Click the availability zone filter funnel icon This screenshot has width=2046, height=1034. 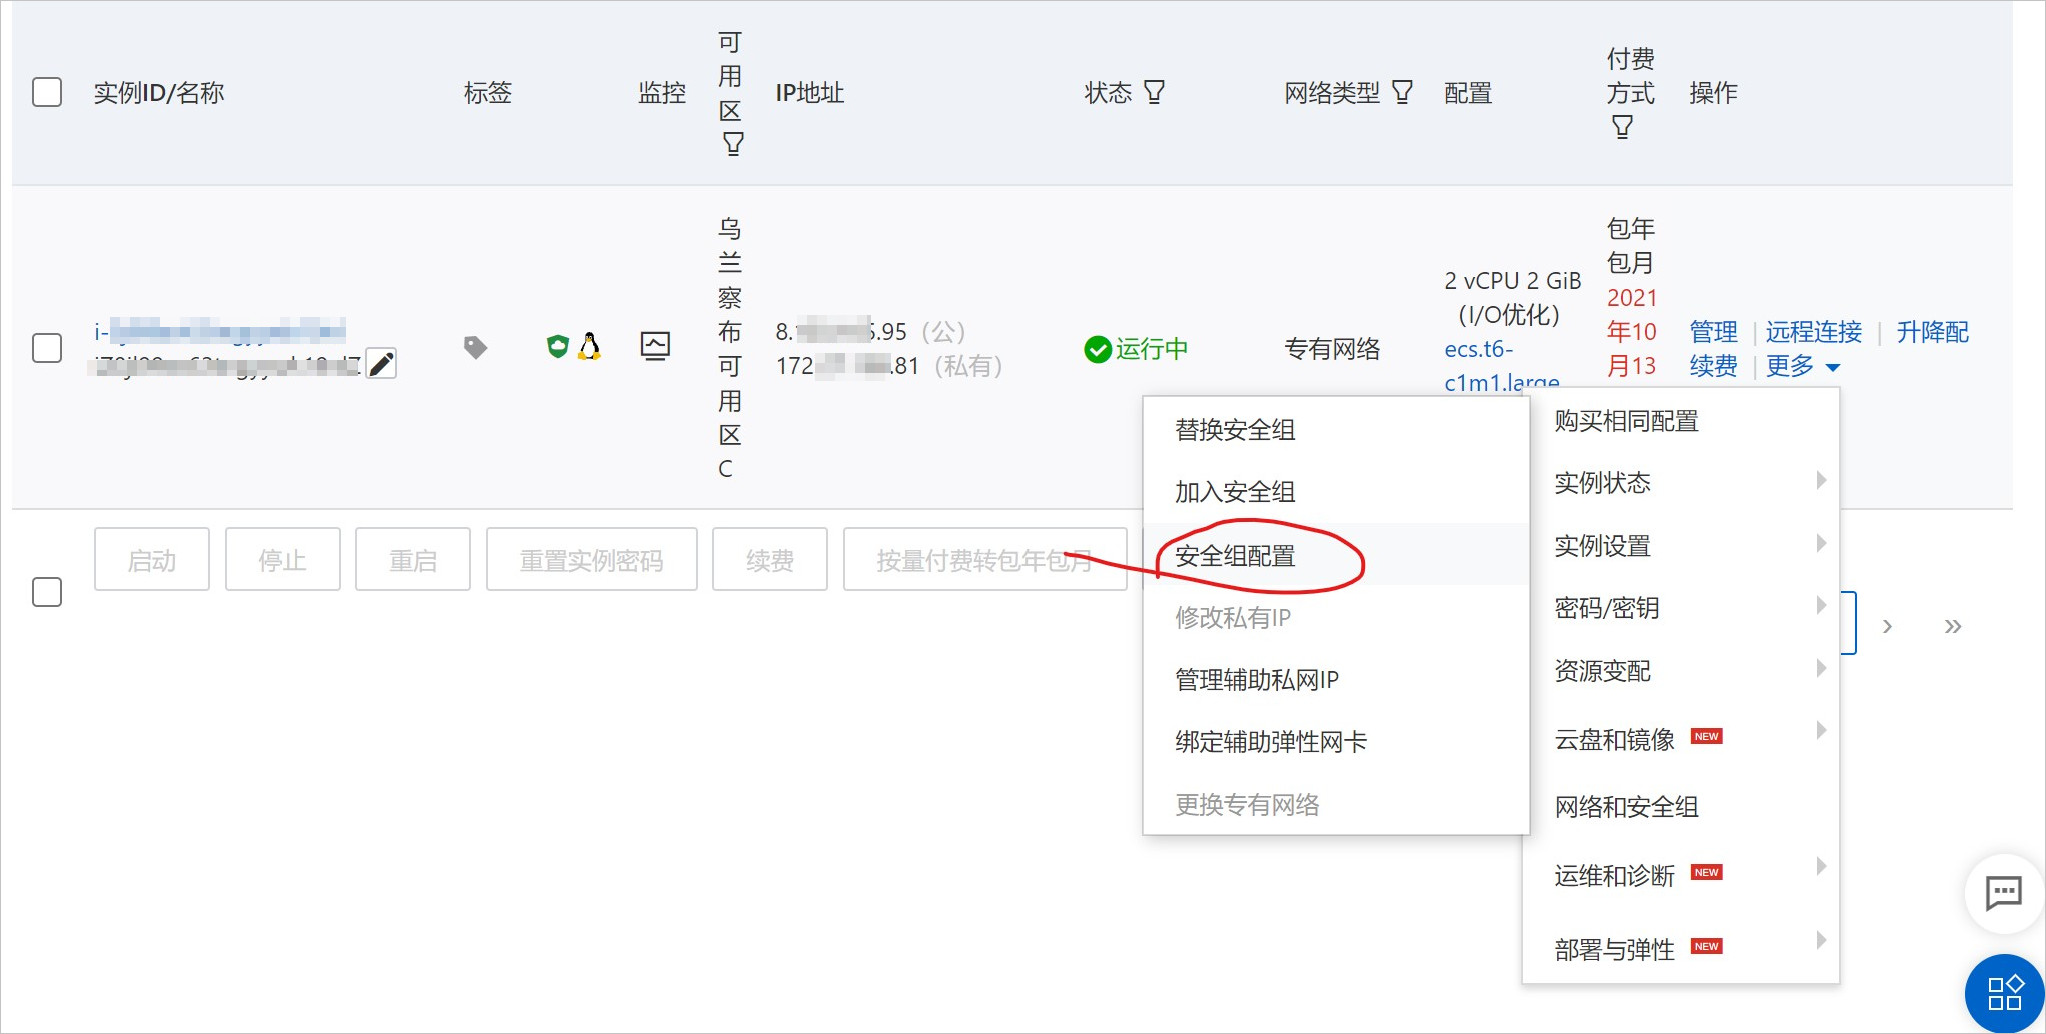tap(733, 144)
